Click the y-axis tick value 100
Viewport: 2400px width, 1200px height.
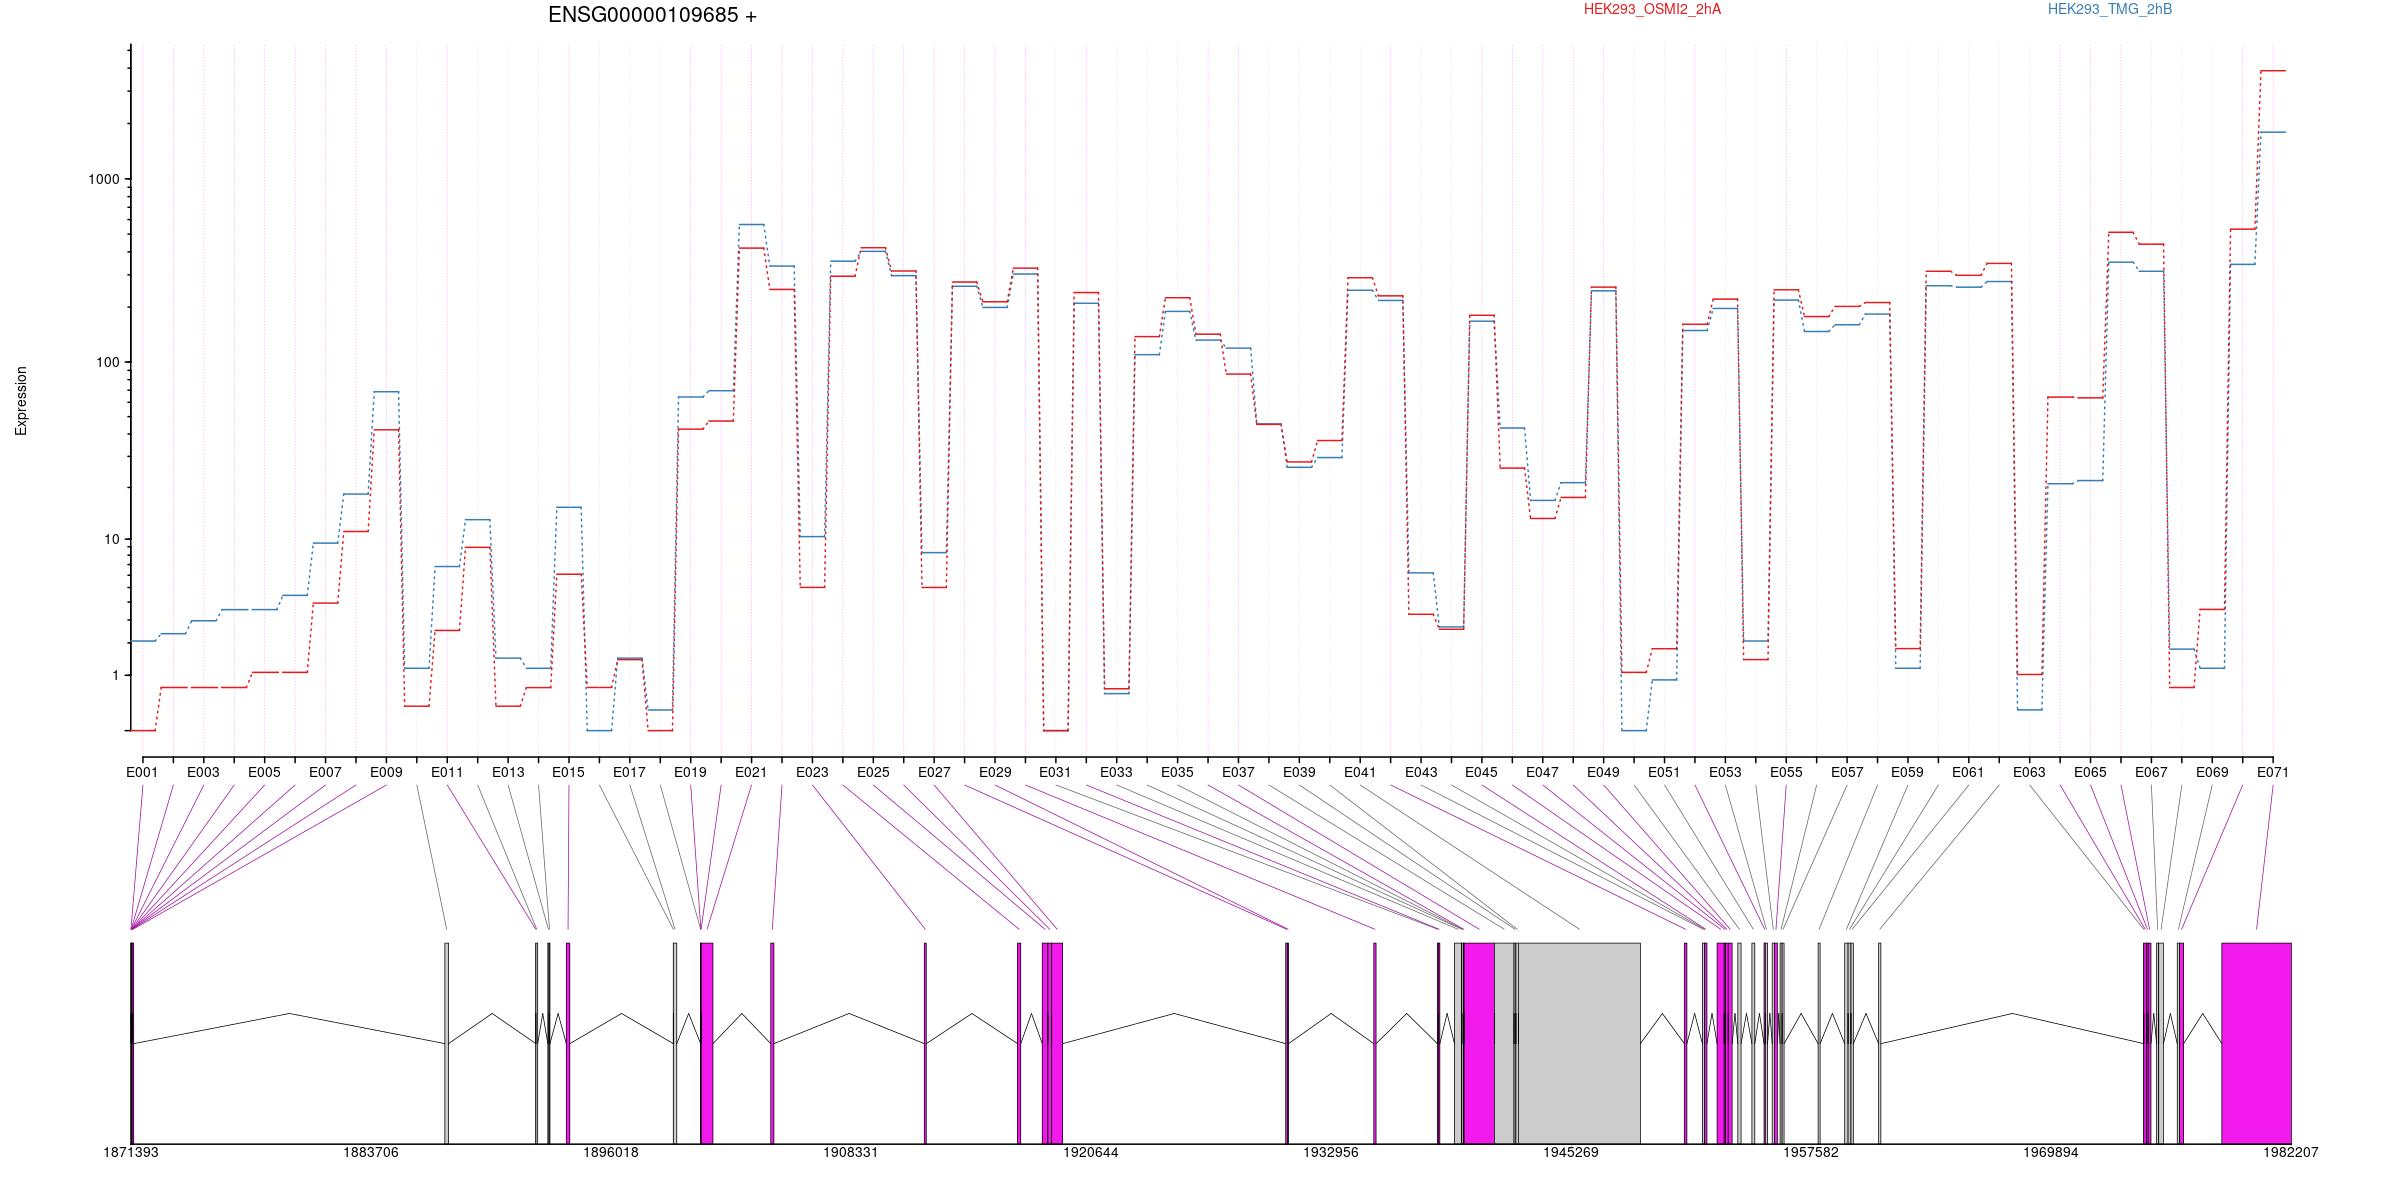107,362
